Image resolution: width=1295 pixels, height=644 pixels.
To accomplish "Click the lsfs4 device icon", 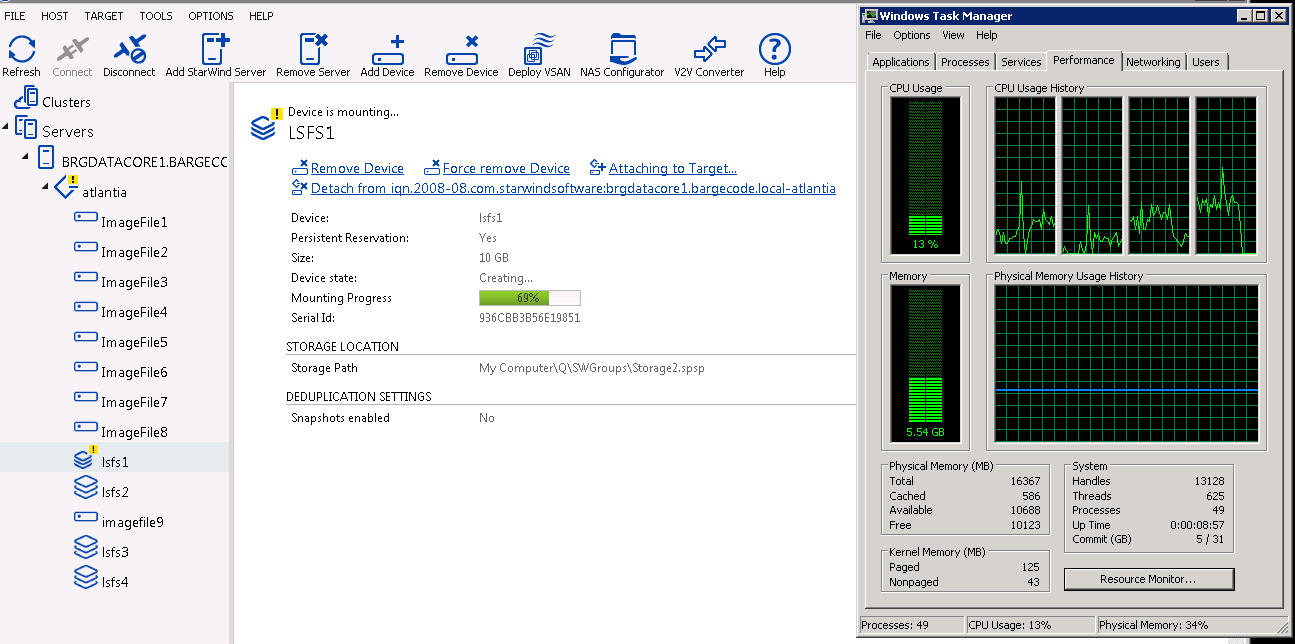I will click(x=86, y=578).
